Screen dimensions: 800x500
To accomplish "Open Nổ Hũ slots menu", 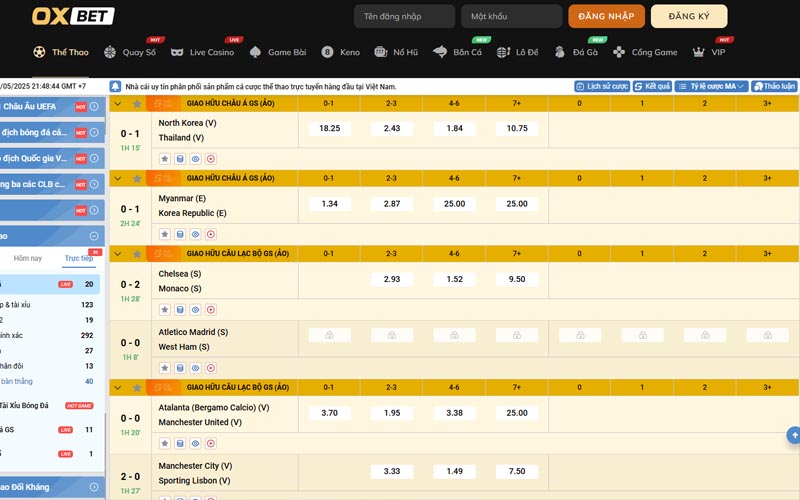I will tap(396, 52).
